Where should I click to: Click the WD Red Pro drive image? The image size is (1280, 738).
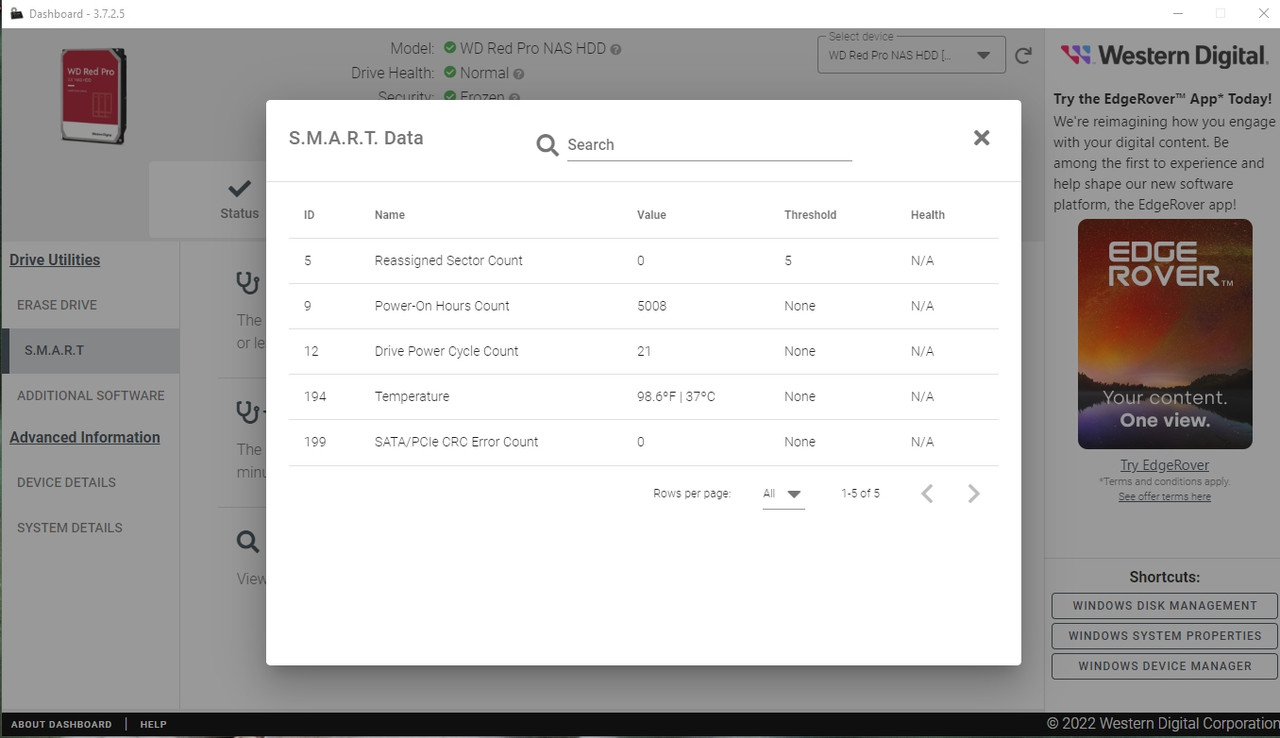tap(93, 96)
